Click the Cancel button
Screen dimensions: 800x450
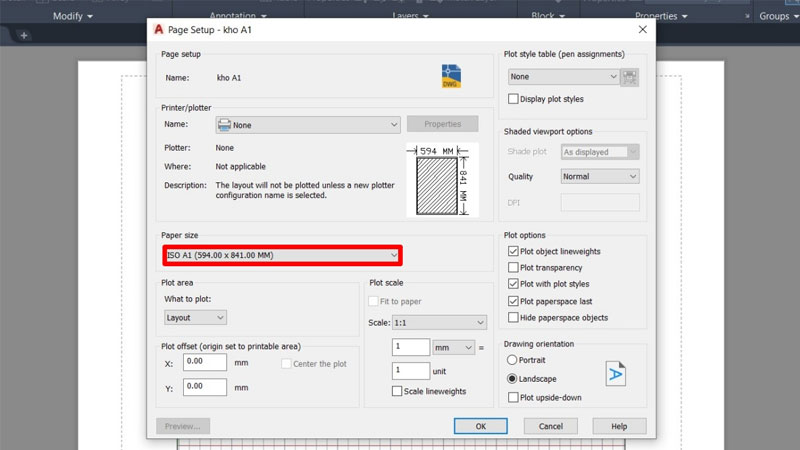tap(550, 426)
